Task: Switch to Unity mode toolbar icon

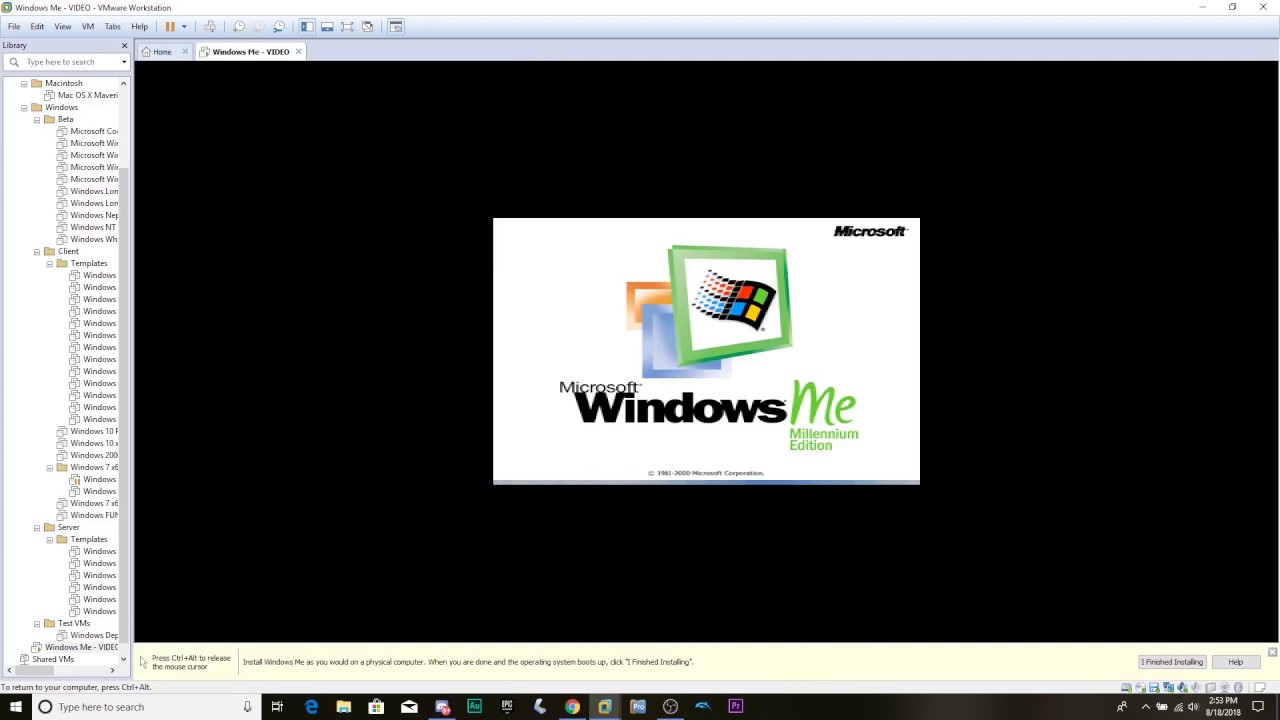Action: [x=367, y=27]
